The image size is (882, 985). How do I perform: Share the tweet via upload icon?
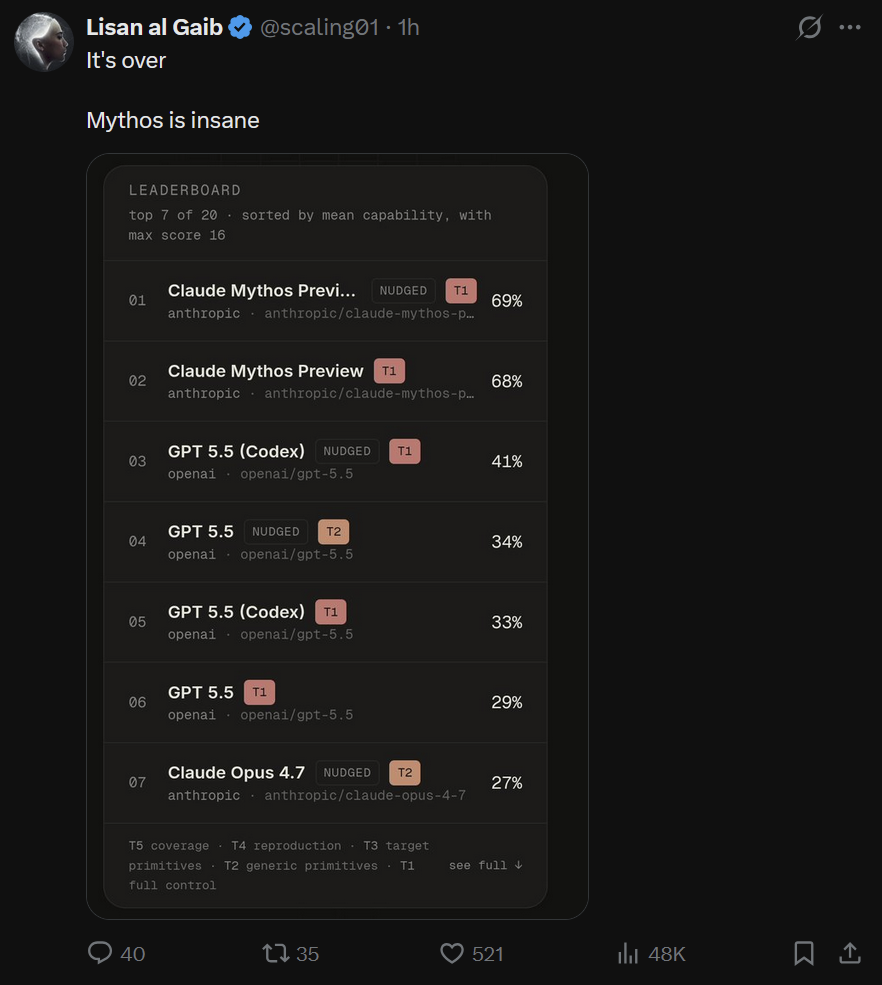point(850,953)
